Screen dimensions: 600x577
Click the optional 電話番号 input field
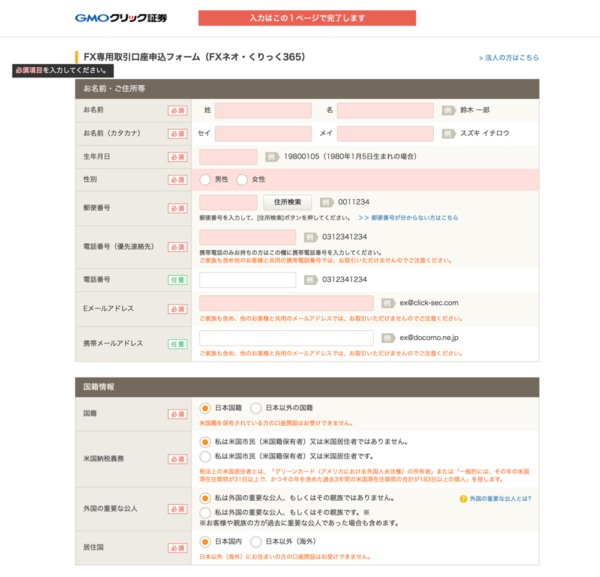tap(248, 280)
